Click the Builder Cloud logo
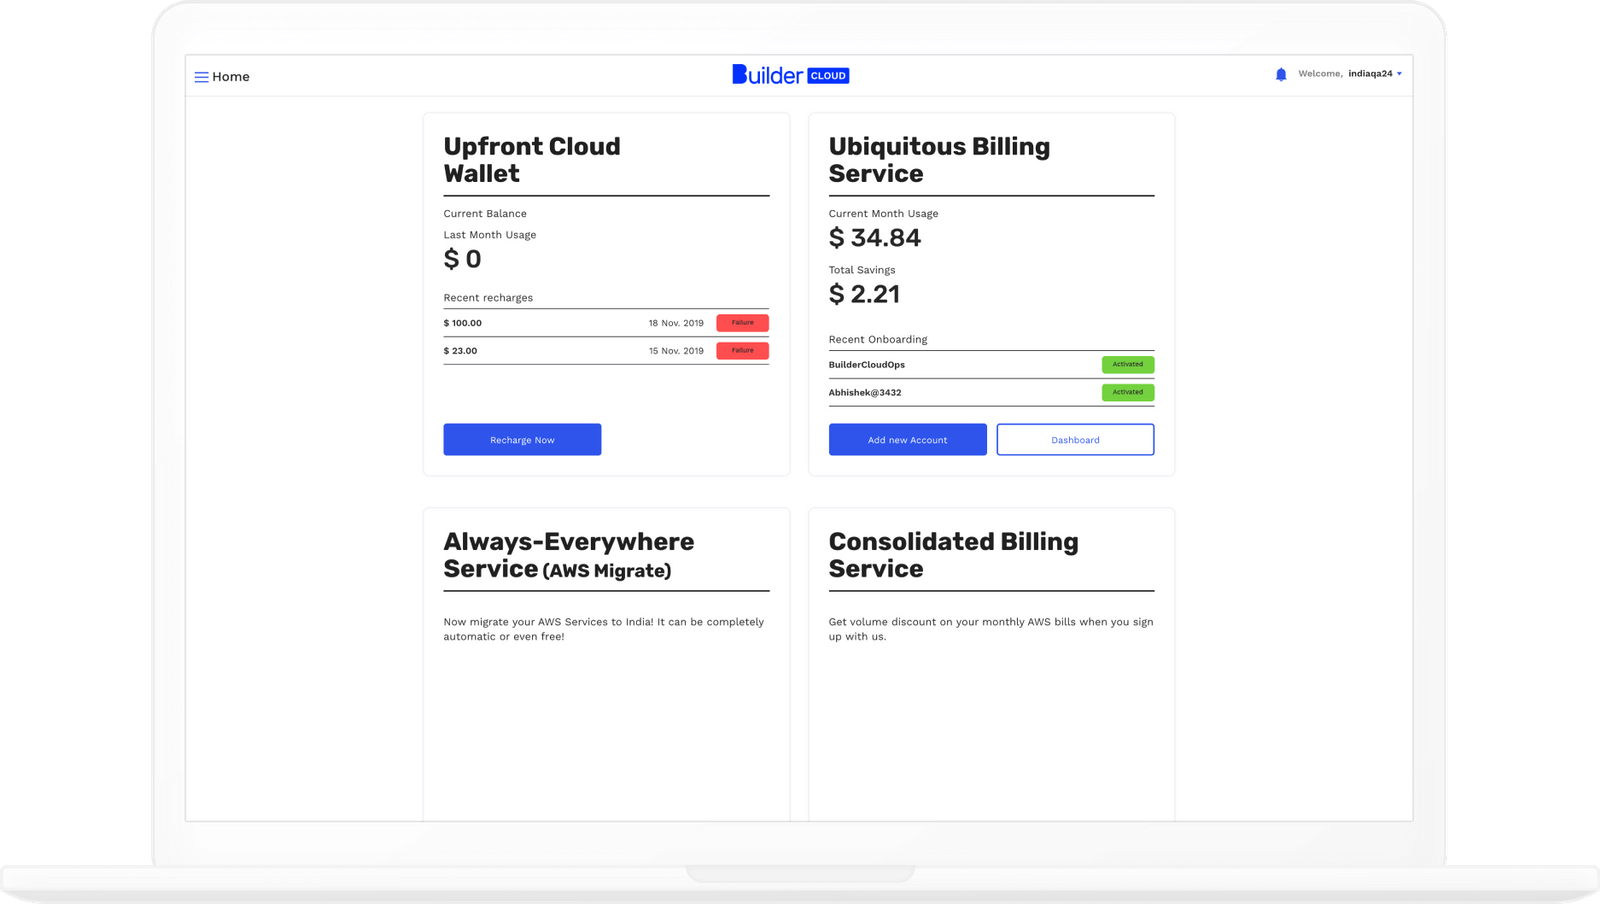This screenshot has width=1600, height=904. [790, 75]
